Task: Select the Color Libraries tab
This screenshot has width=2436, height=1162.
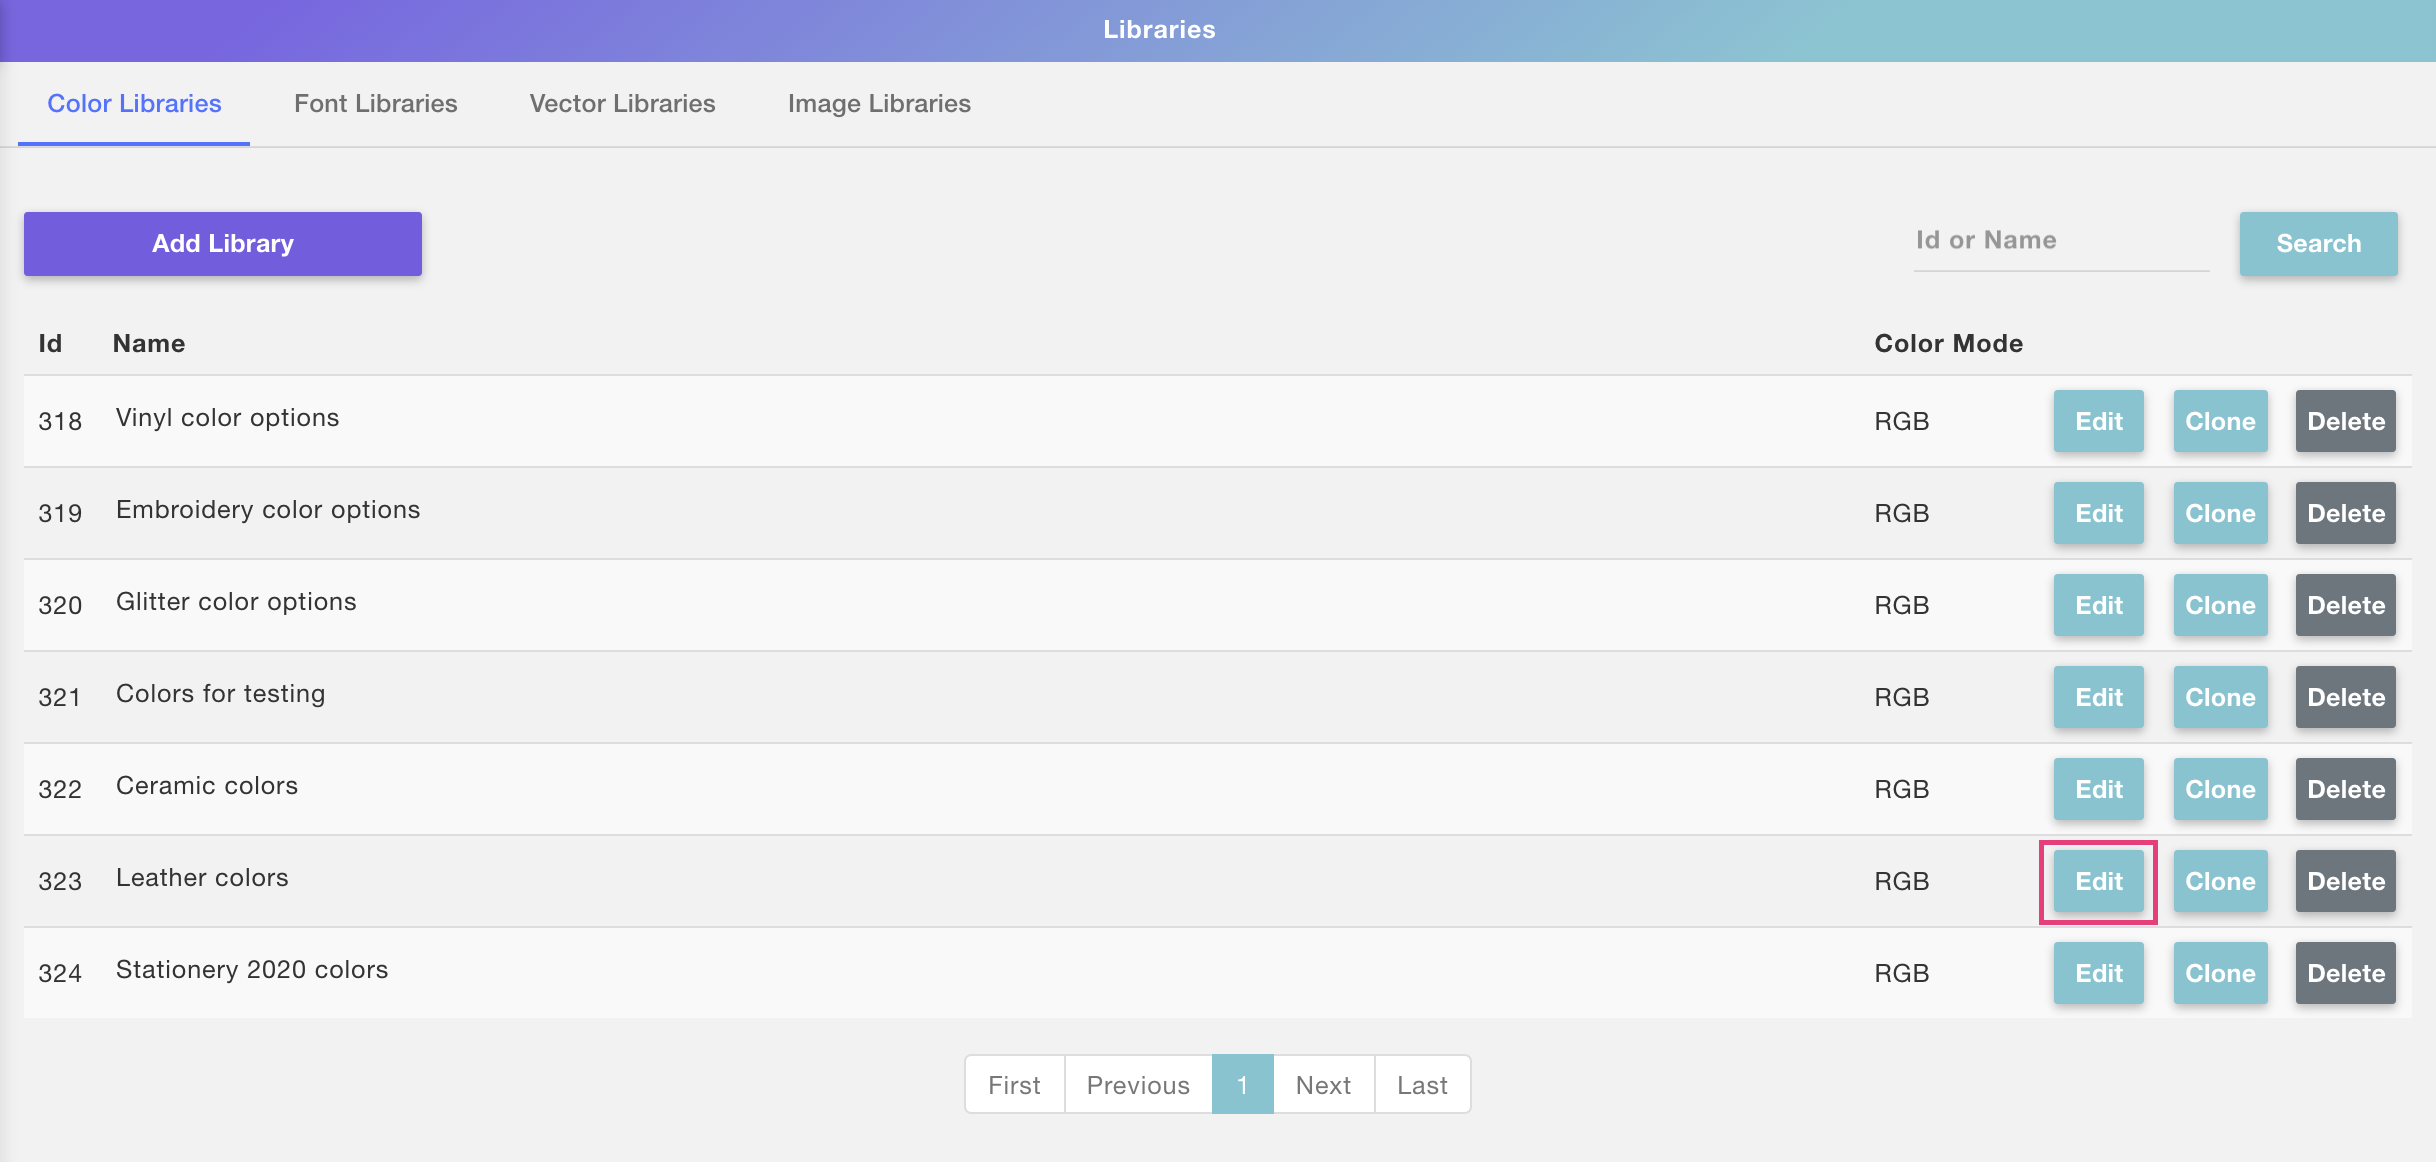Action: pos(134,104)
